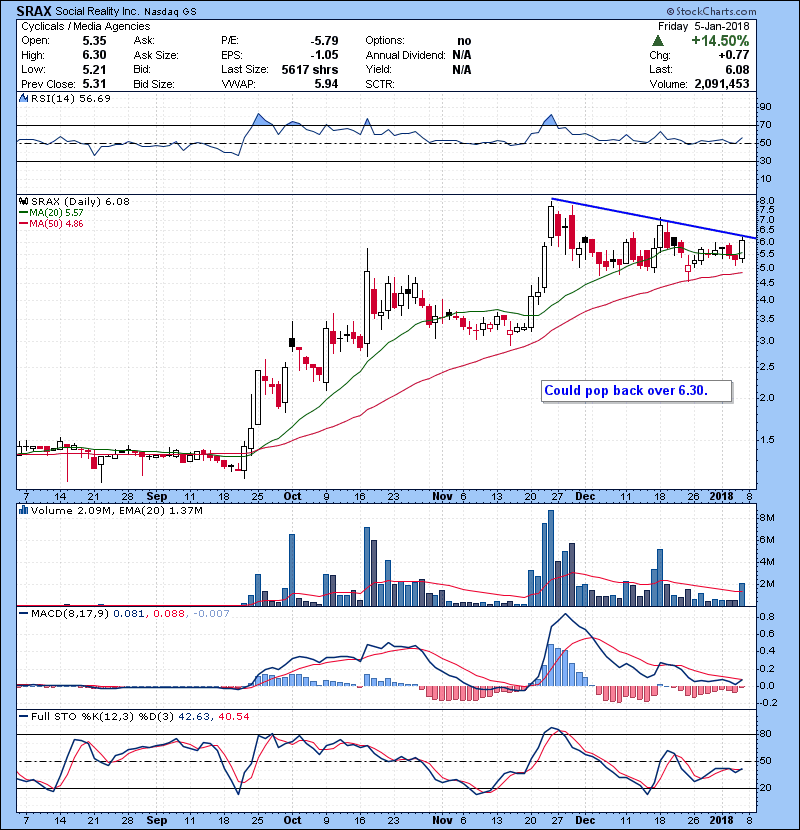This screenshot has width=800, height=830.
Task: Click the Sep label on price chart axis
Action: 157,497
